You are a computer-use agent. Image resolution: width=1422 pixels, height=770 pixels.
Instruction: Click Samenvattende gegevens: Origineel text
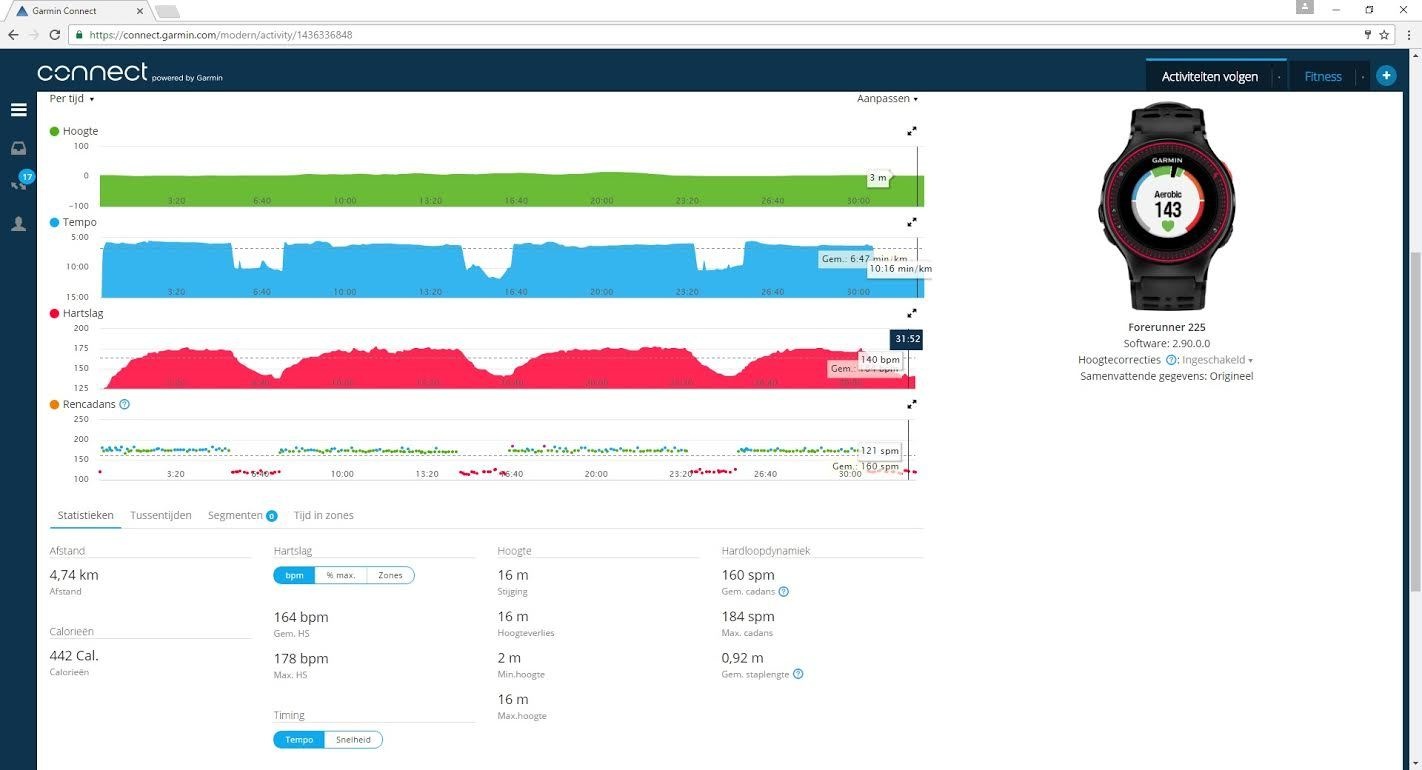point(1167,376)
